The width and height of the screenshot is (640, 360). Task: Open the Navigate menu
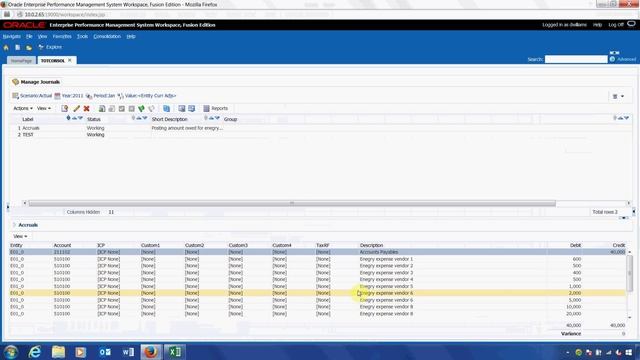11,36
